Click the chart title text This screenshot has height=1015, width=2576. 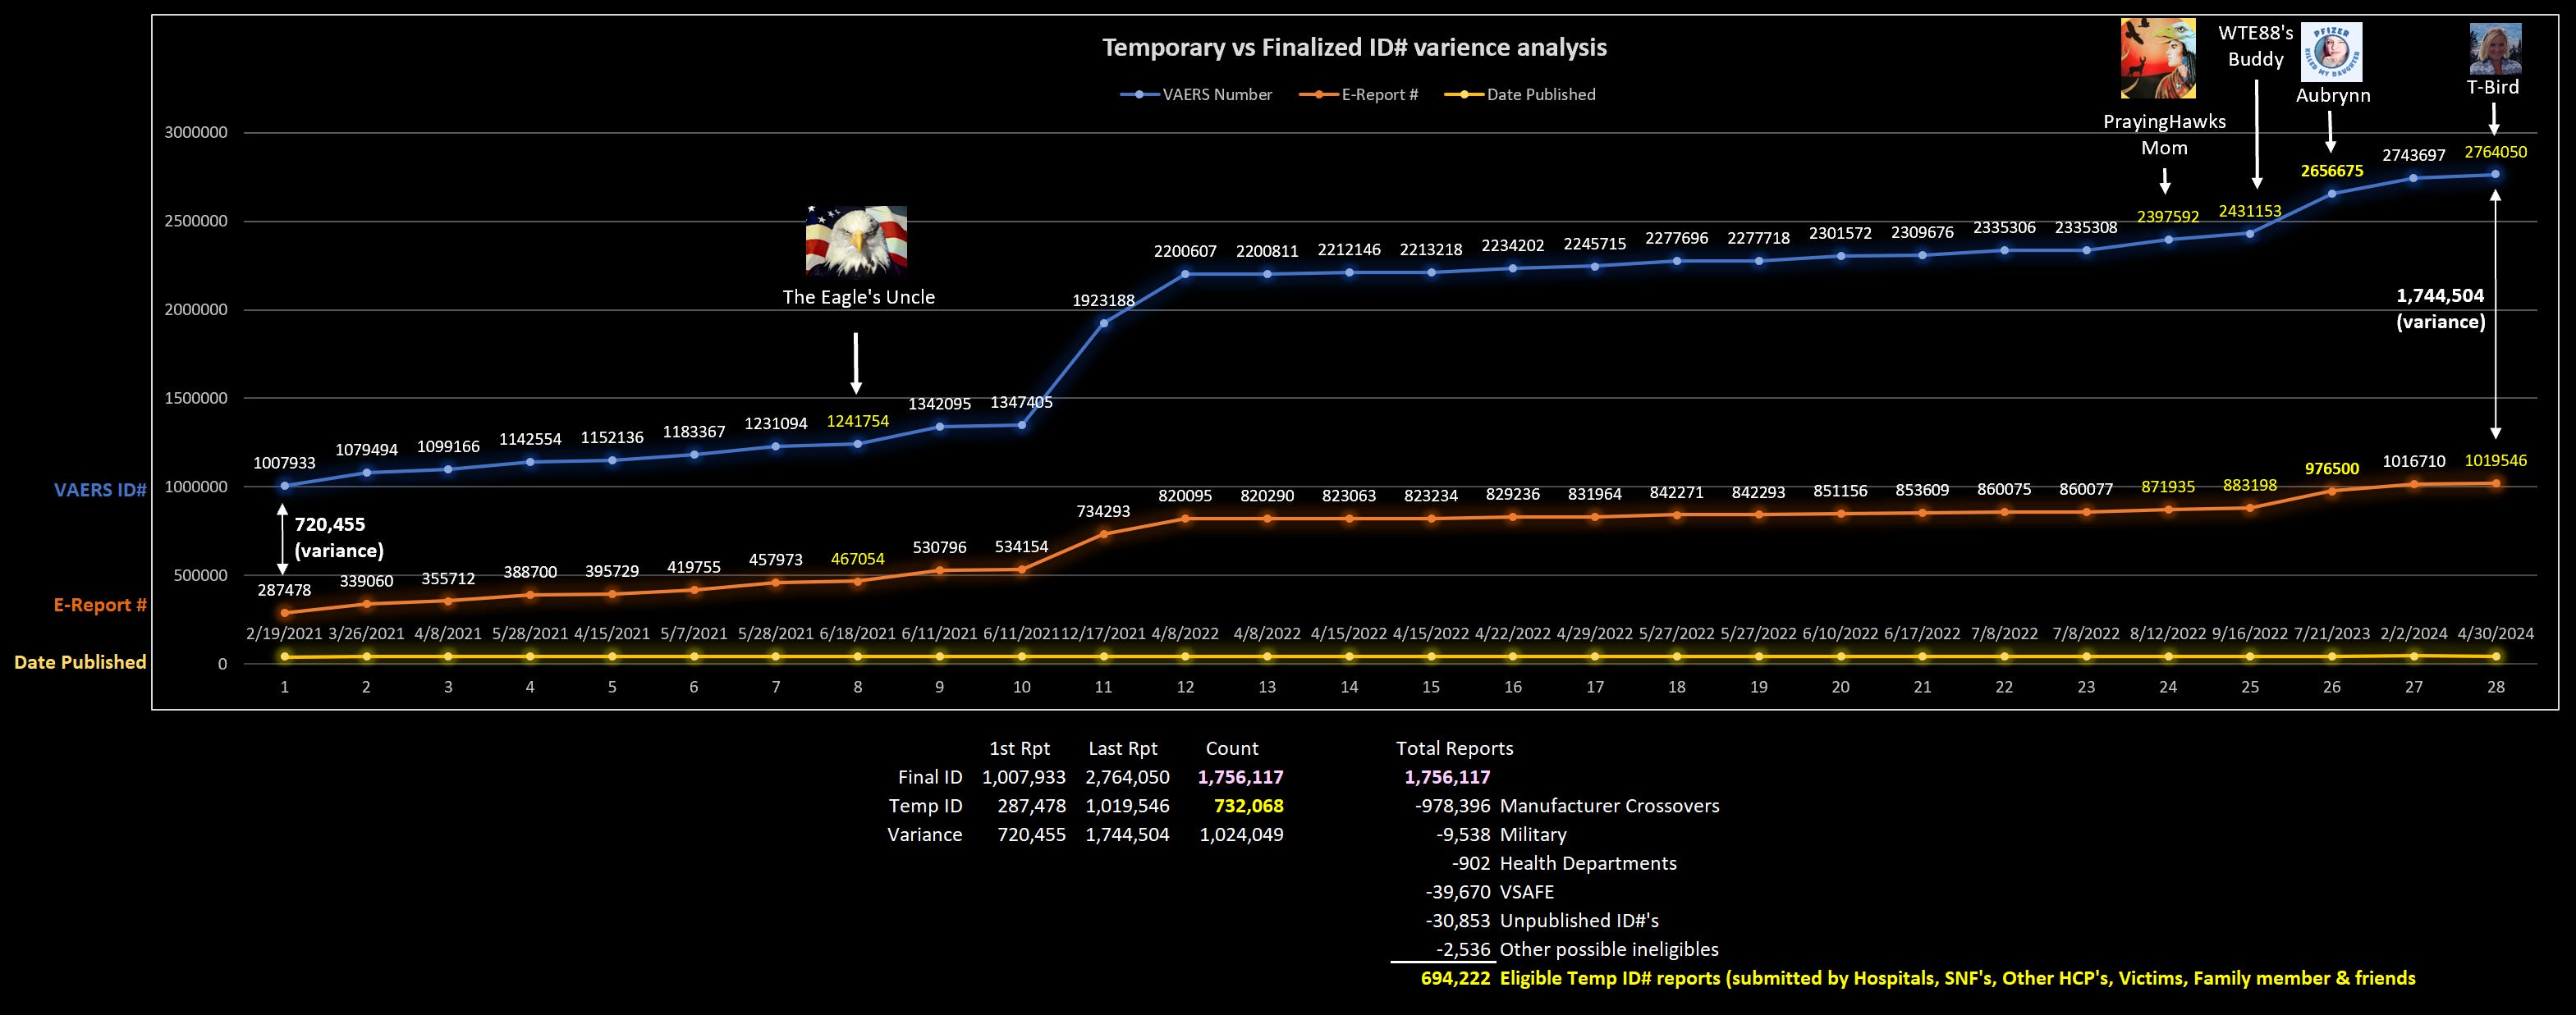1354,47
